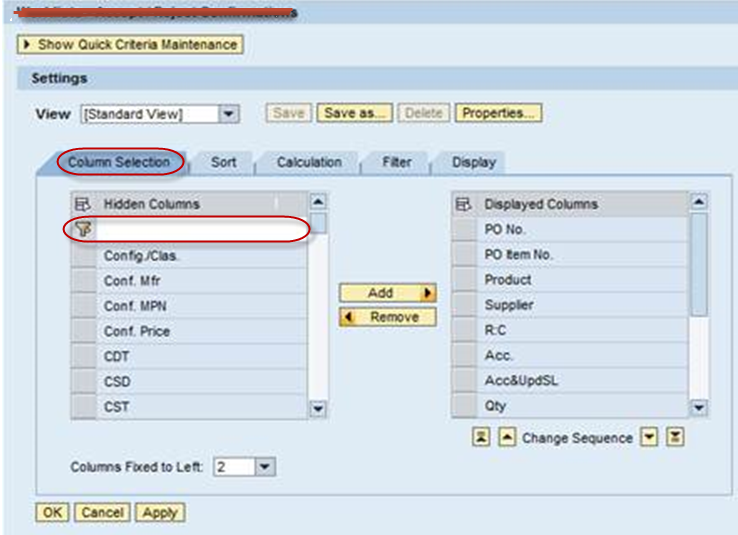Click the Hidden Columns scrollbar thumb

tap(319, 223)
